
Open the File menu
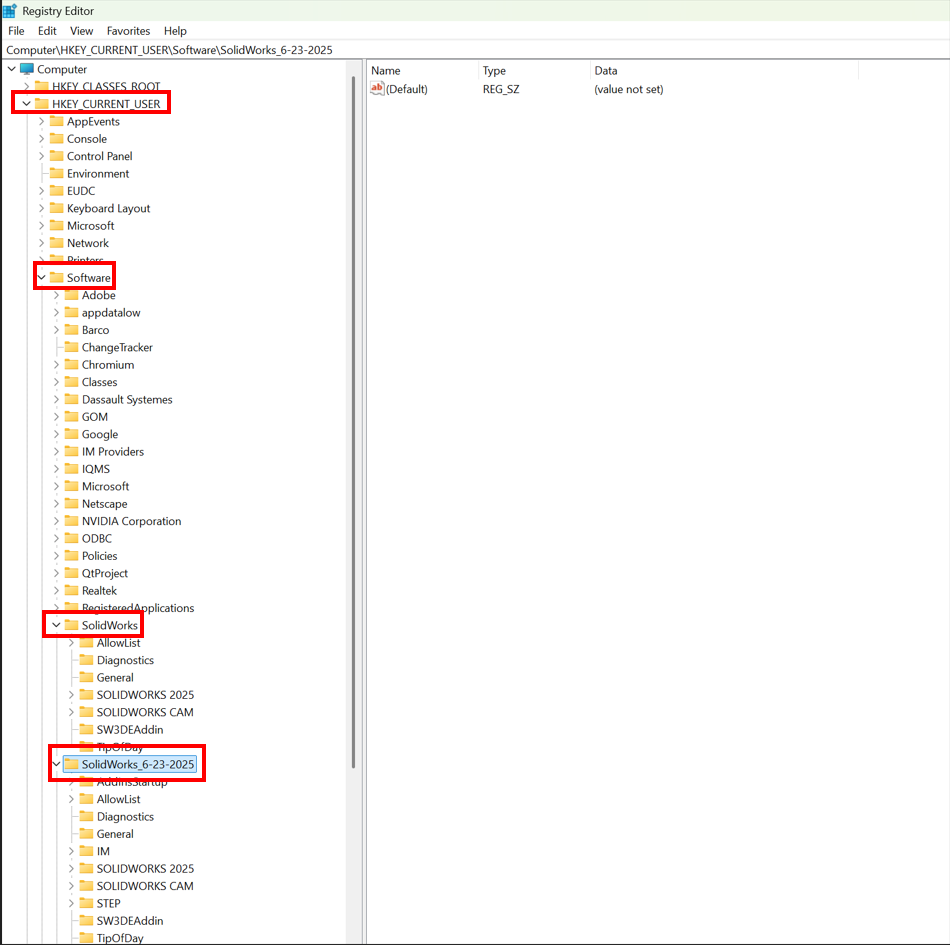pos(16,31)
